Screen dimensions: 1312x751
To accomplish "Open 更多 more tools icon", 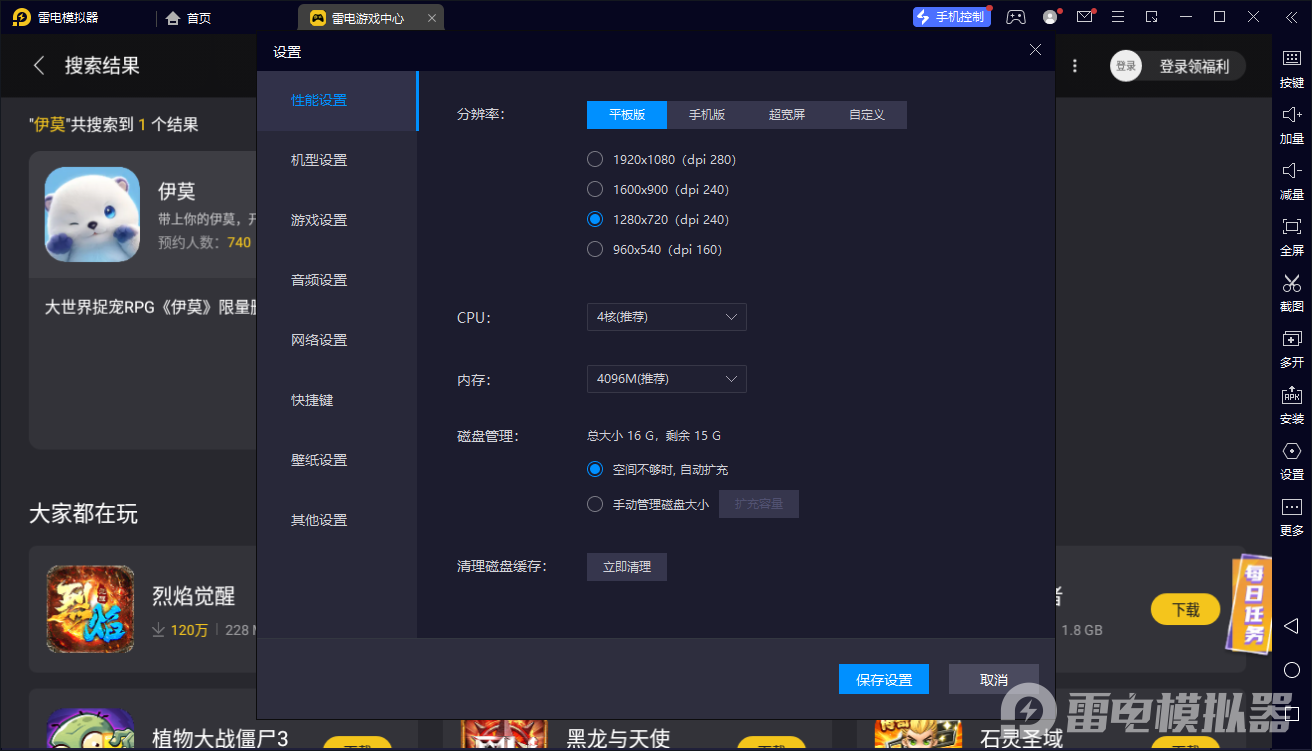I will coord(1292,517).
